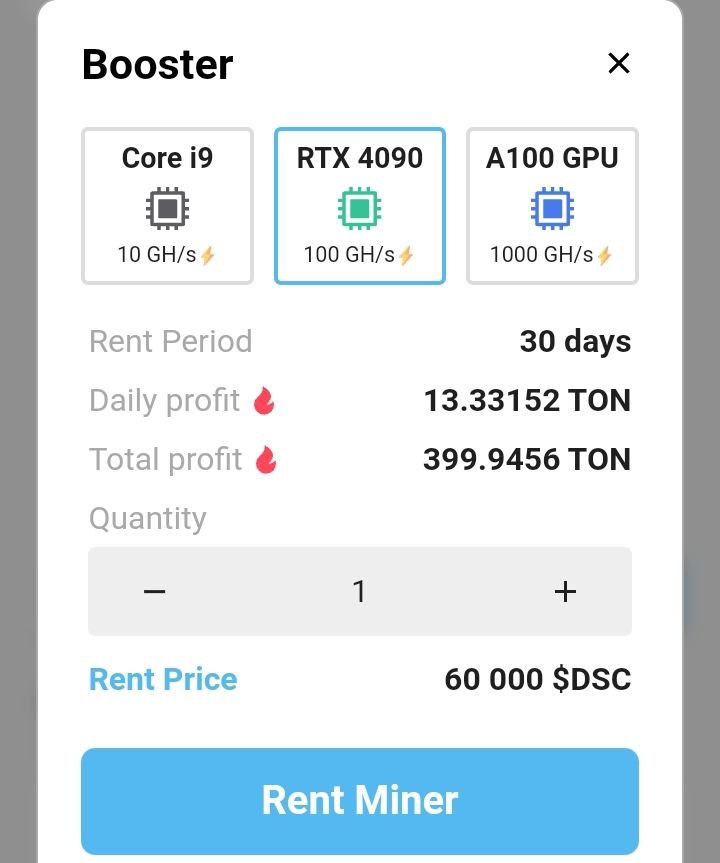Click the lightning bolt next to 100 GH/s
The width and height of the screenshot is (720, 863).
[406, 255]
